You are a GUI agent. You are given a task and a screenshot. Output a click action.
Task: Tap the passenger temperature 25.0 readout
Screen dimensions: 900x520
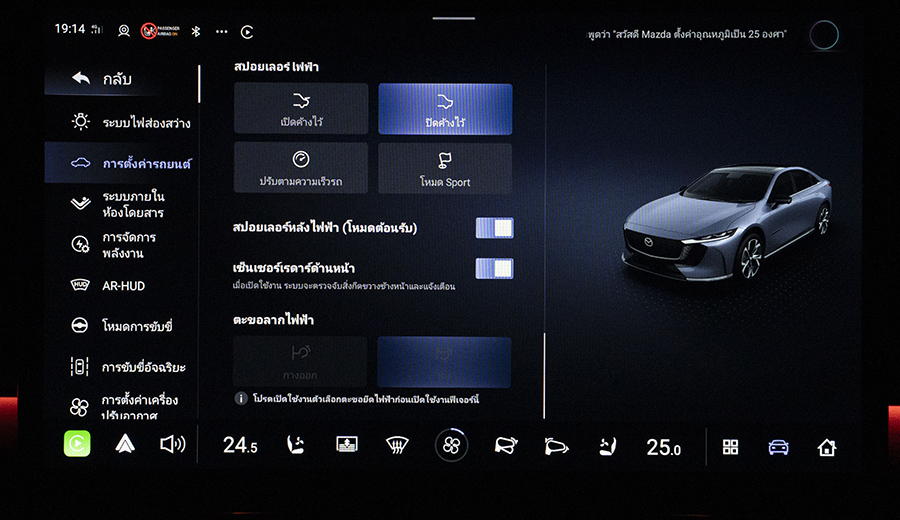[664, 447]
